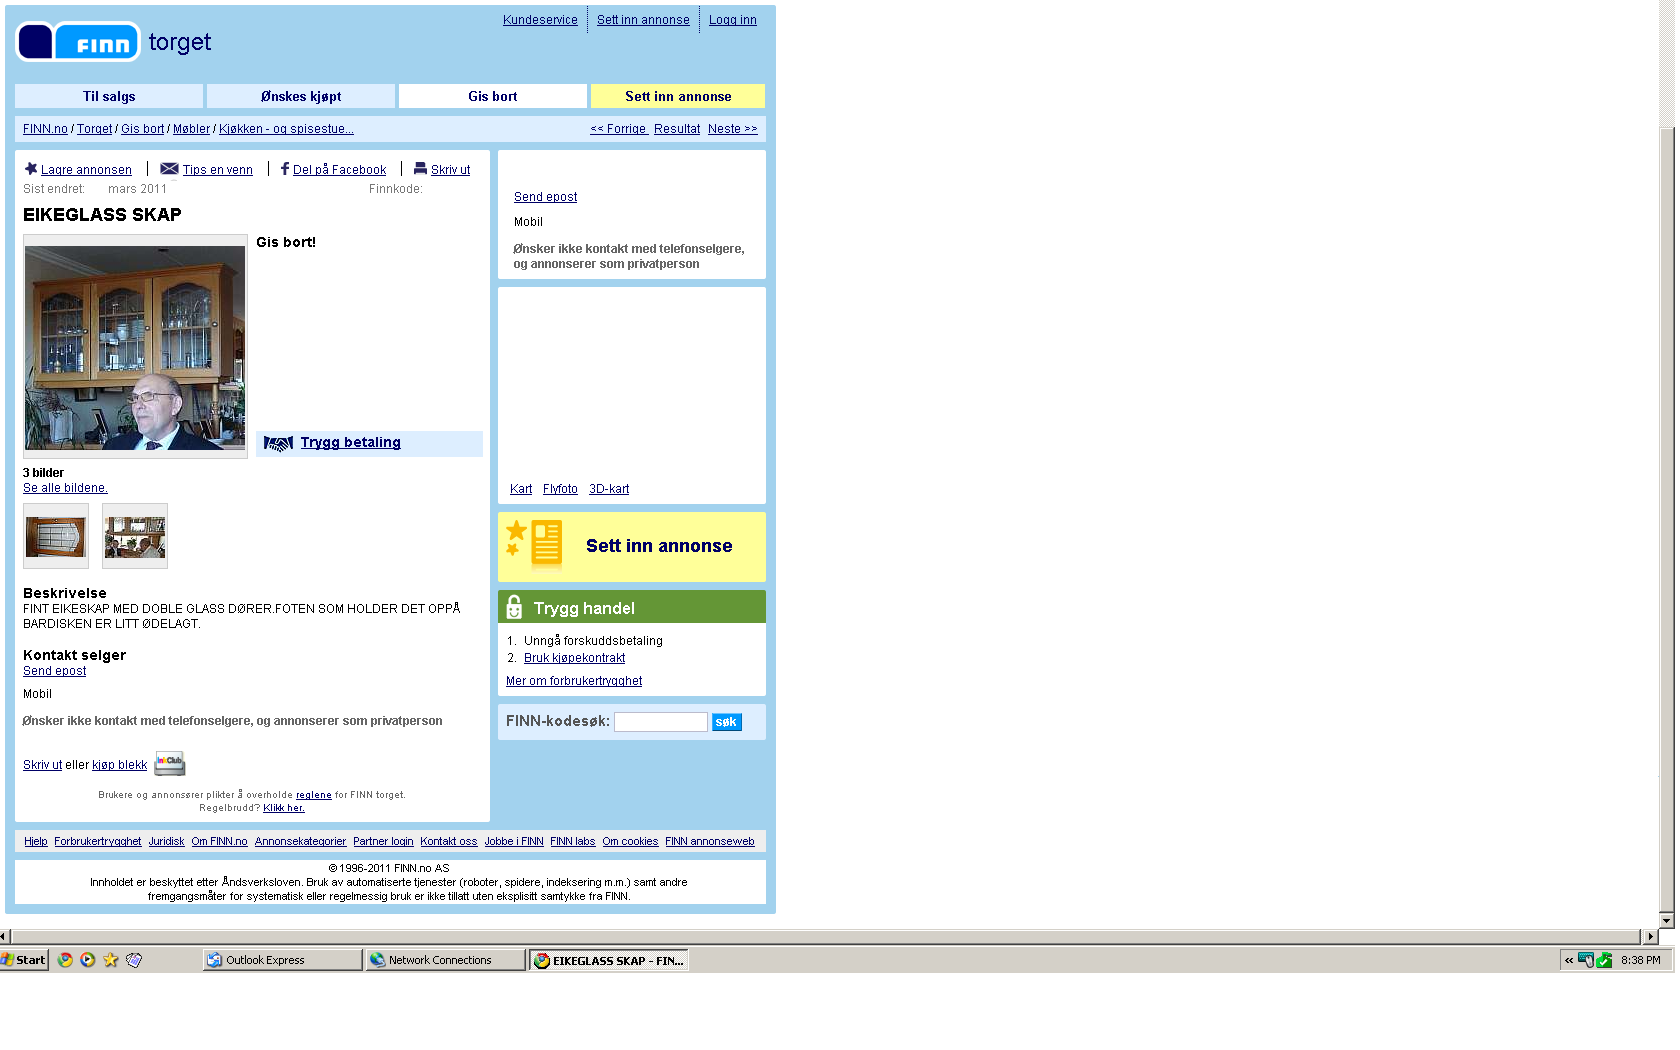Viewport: 1680px width, 1050px height.
Task: Click the yellow star quick launch icon
Action: pyautogui.click(x=111, y=960)
